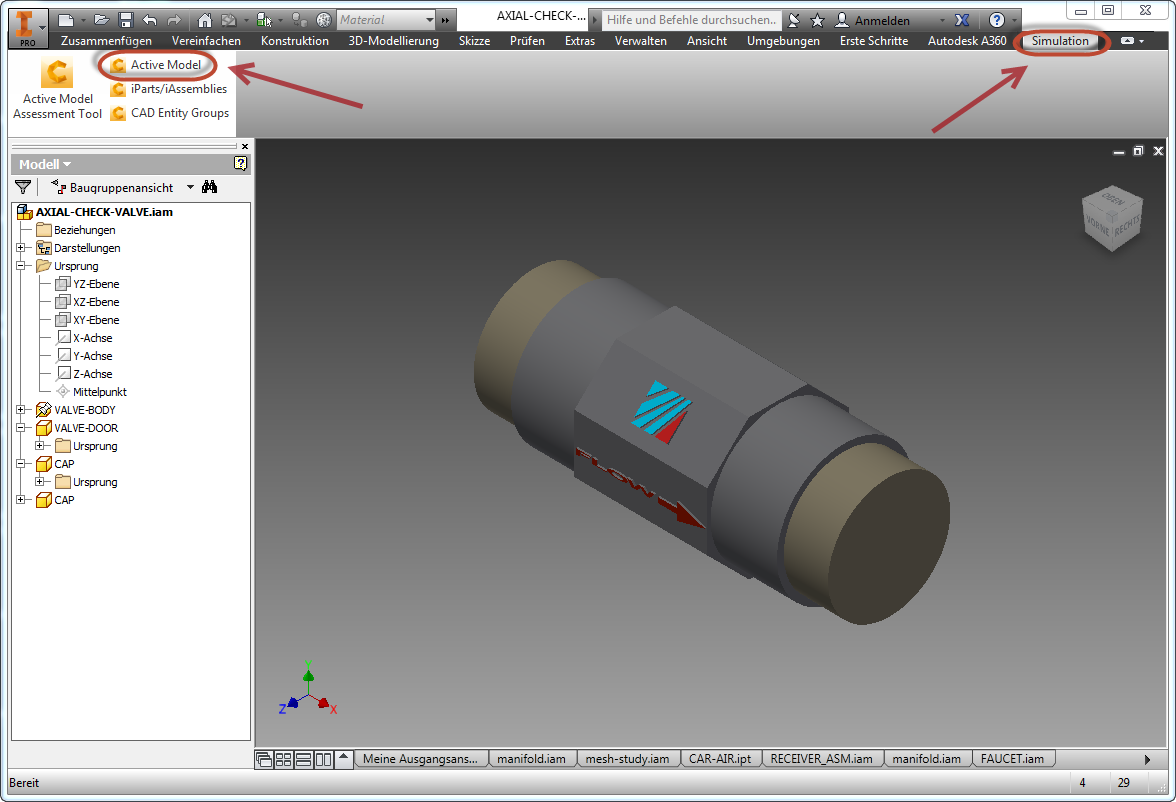Click the tile windows grid icon

284,759
